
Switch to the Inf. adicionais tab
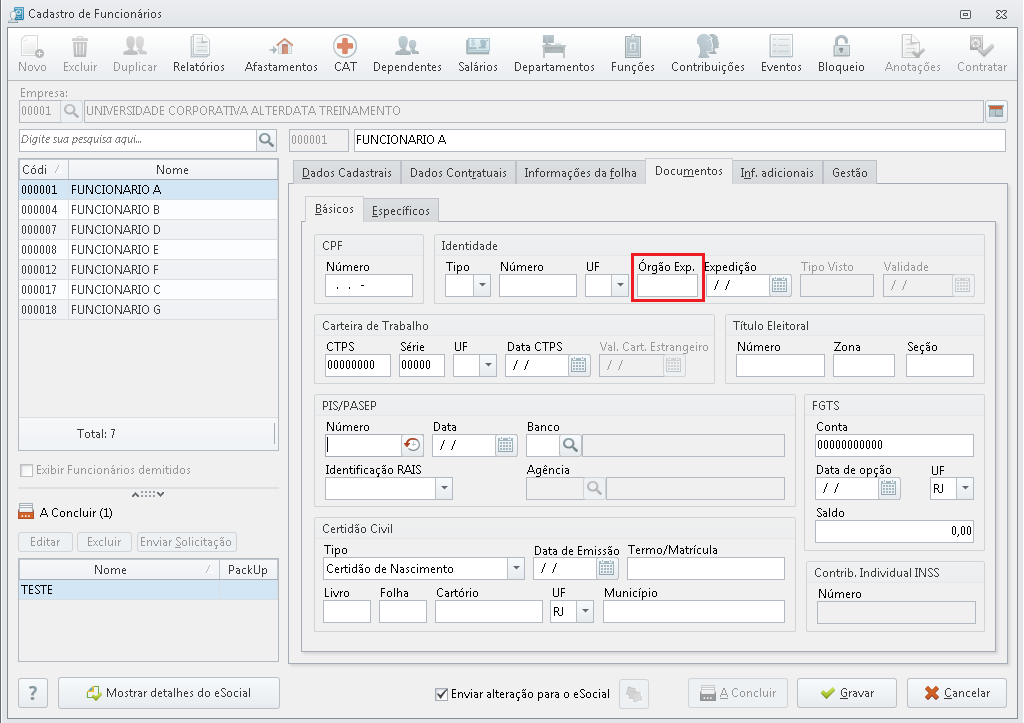pos(777,172)
